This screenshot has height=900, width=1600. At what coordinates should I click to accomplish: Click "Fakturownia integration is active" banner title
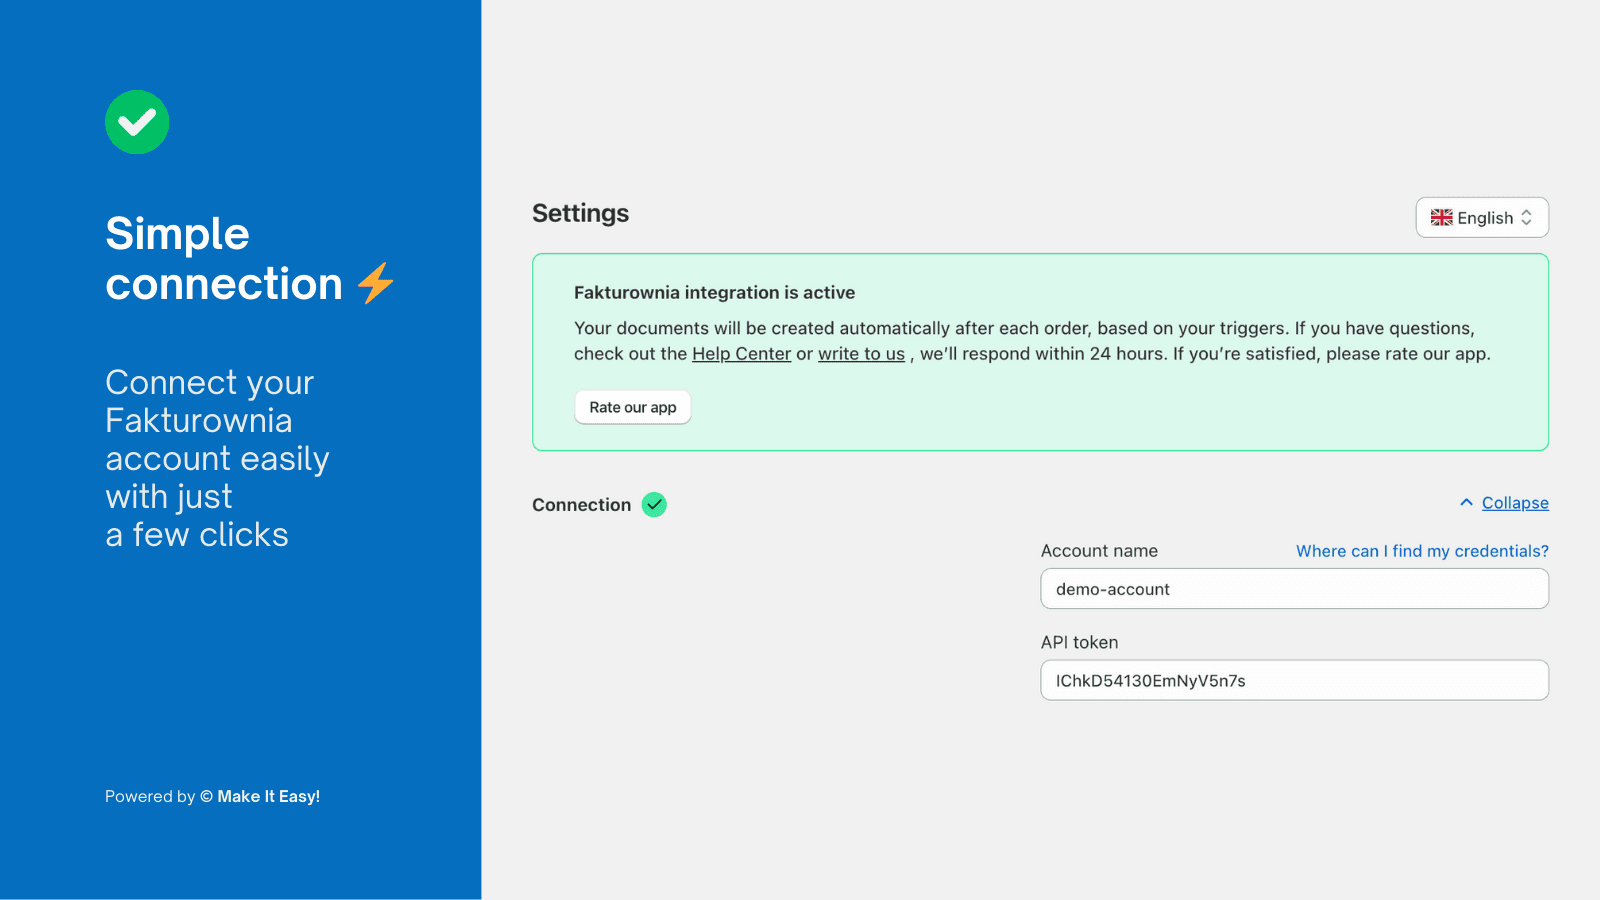coord(714,293)
